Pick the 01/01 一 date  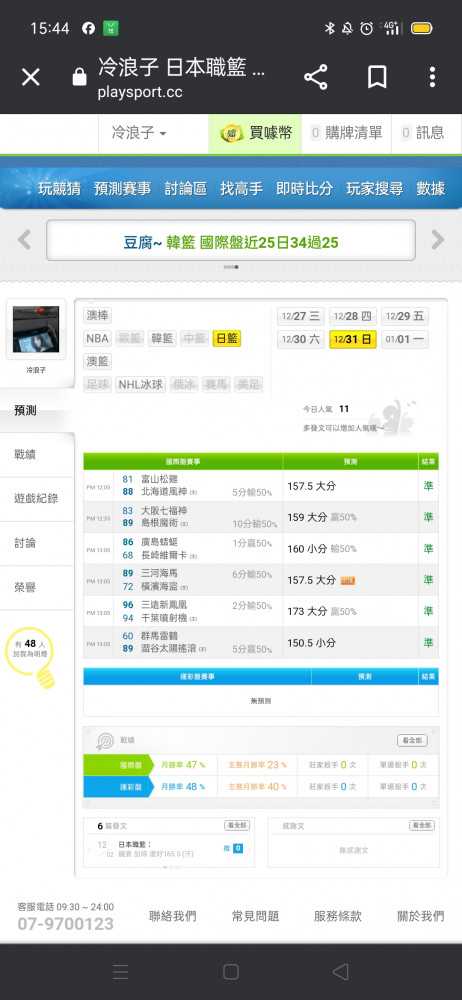[x=405, y=339]
